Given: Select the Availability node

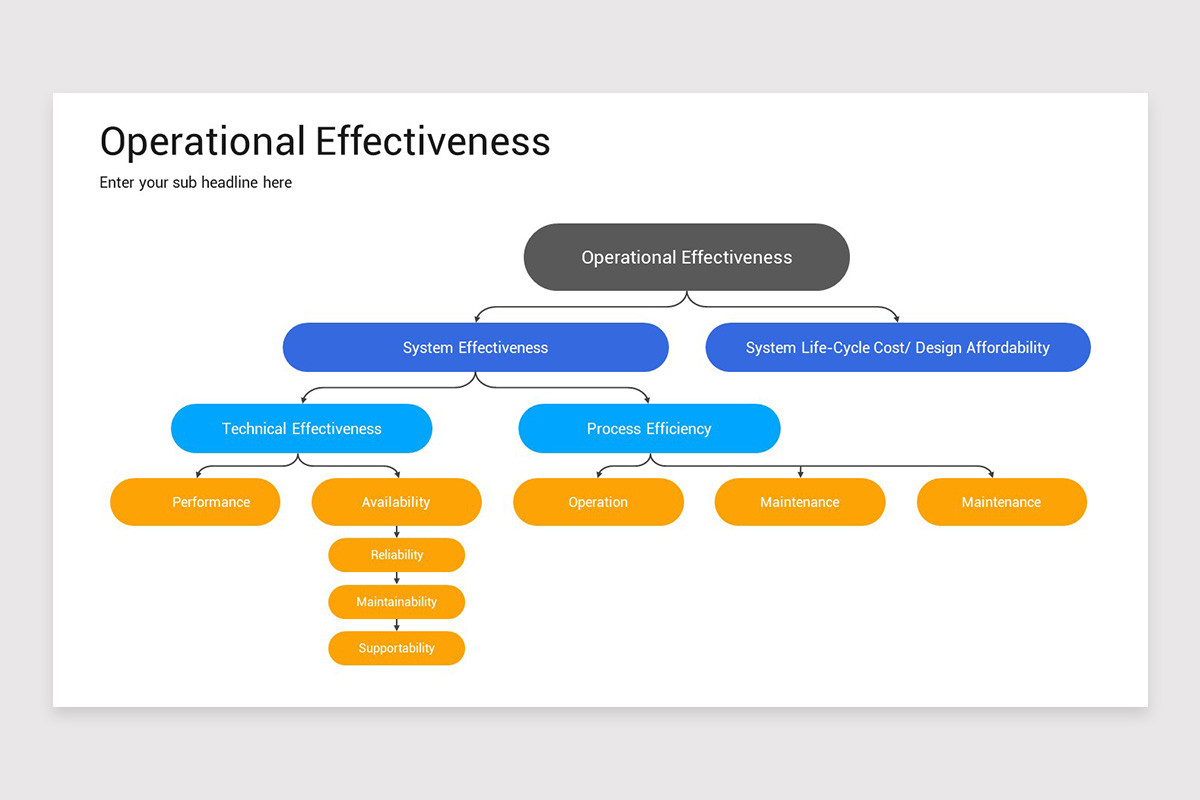Looking at the screenshot, I should tap(396, 501).
